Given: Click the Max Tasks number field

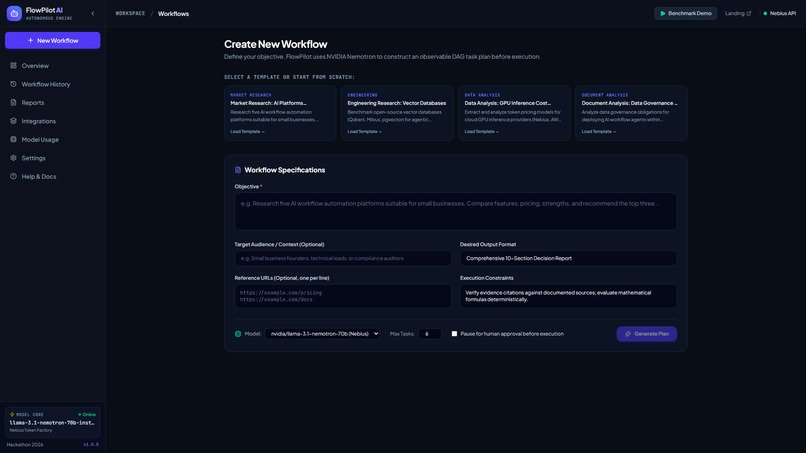Looking at the screenshot, I should tap(429, 334).
